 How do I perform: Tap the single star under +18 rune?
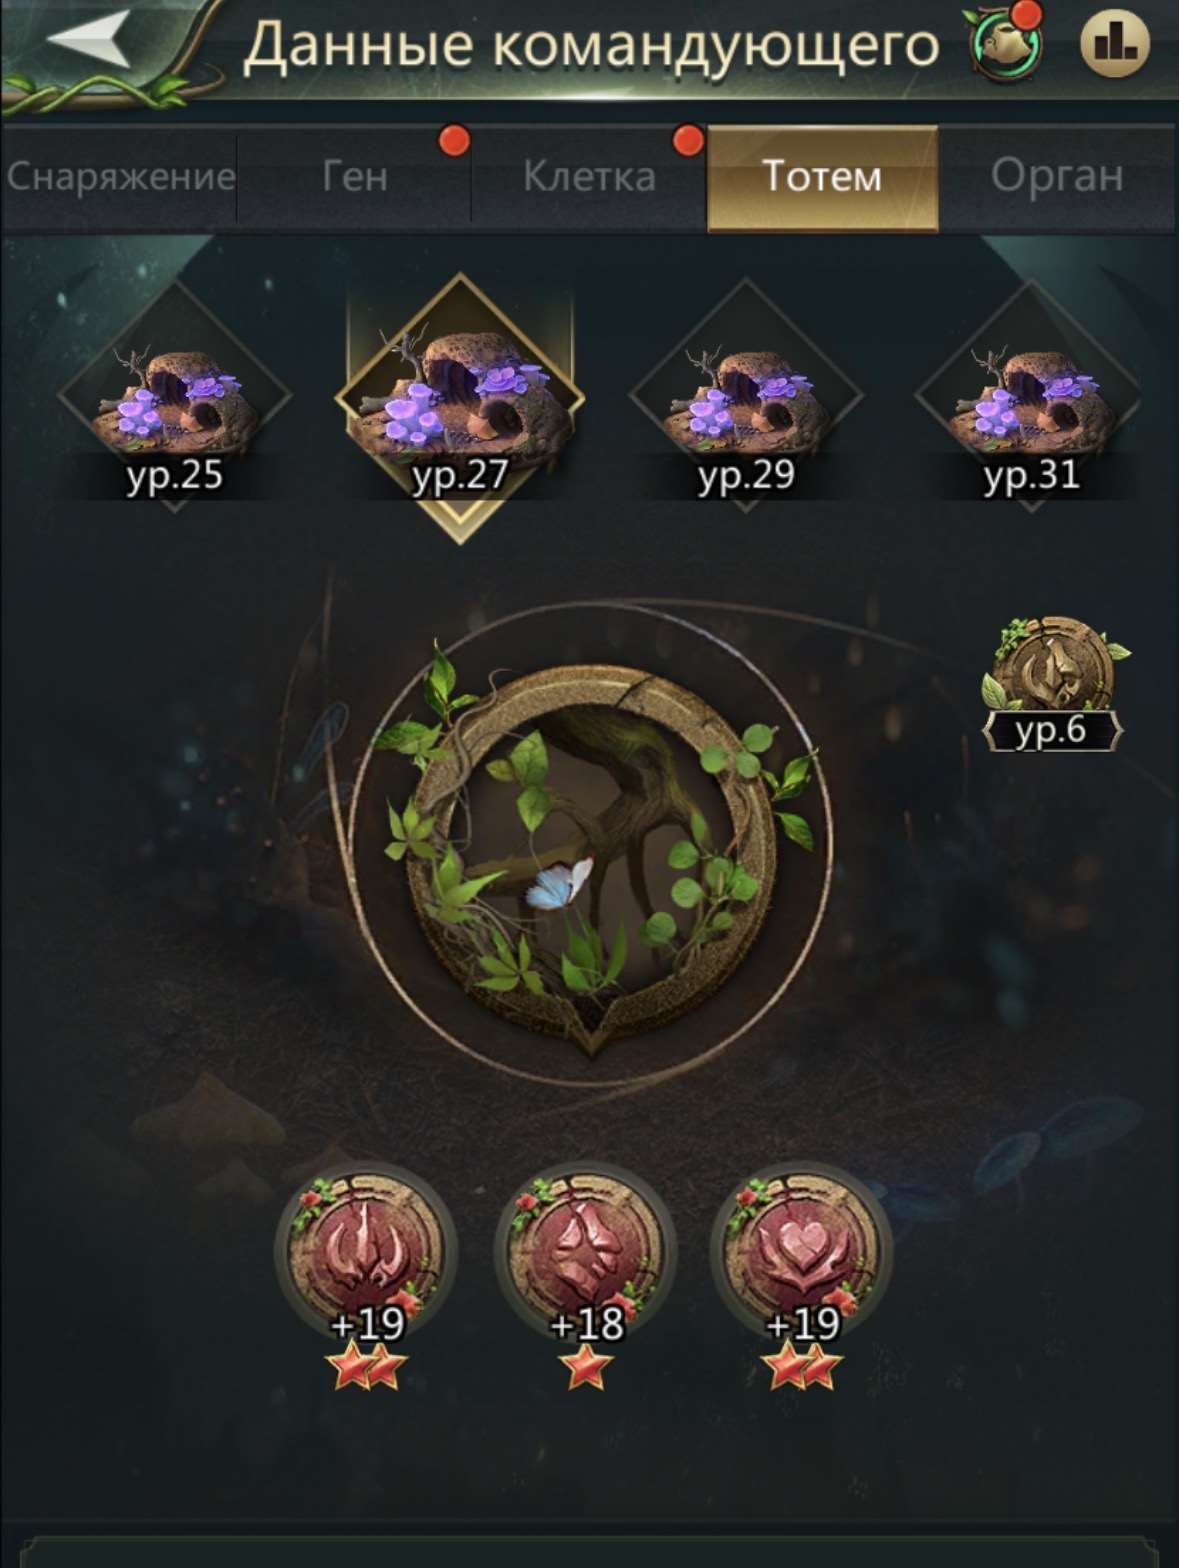[x=585, y=1367]
